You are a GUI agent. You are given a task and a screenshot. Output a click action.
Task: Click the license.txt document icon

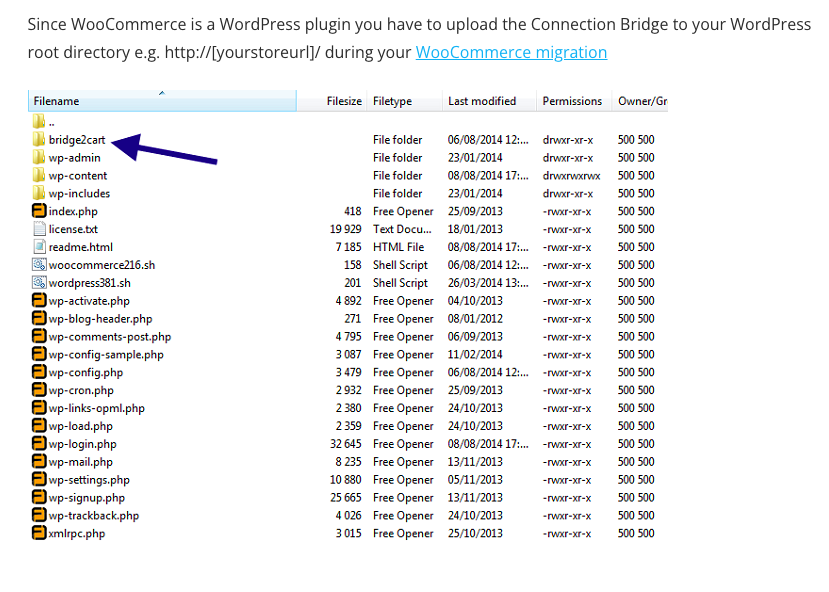click(39, 229)
